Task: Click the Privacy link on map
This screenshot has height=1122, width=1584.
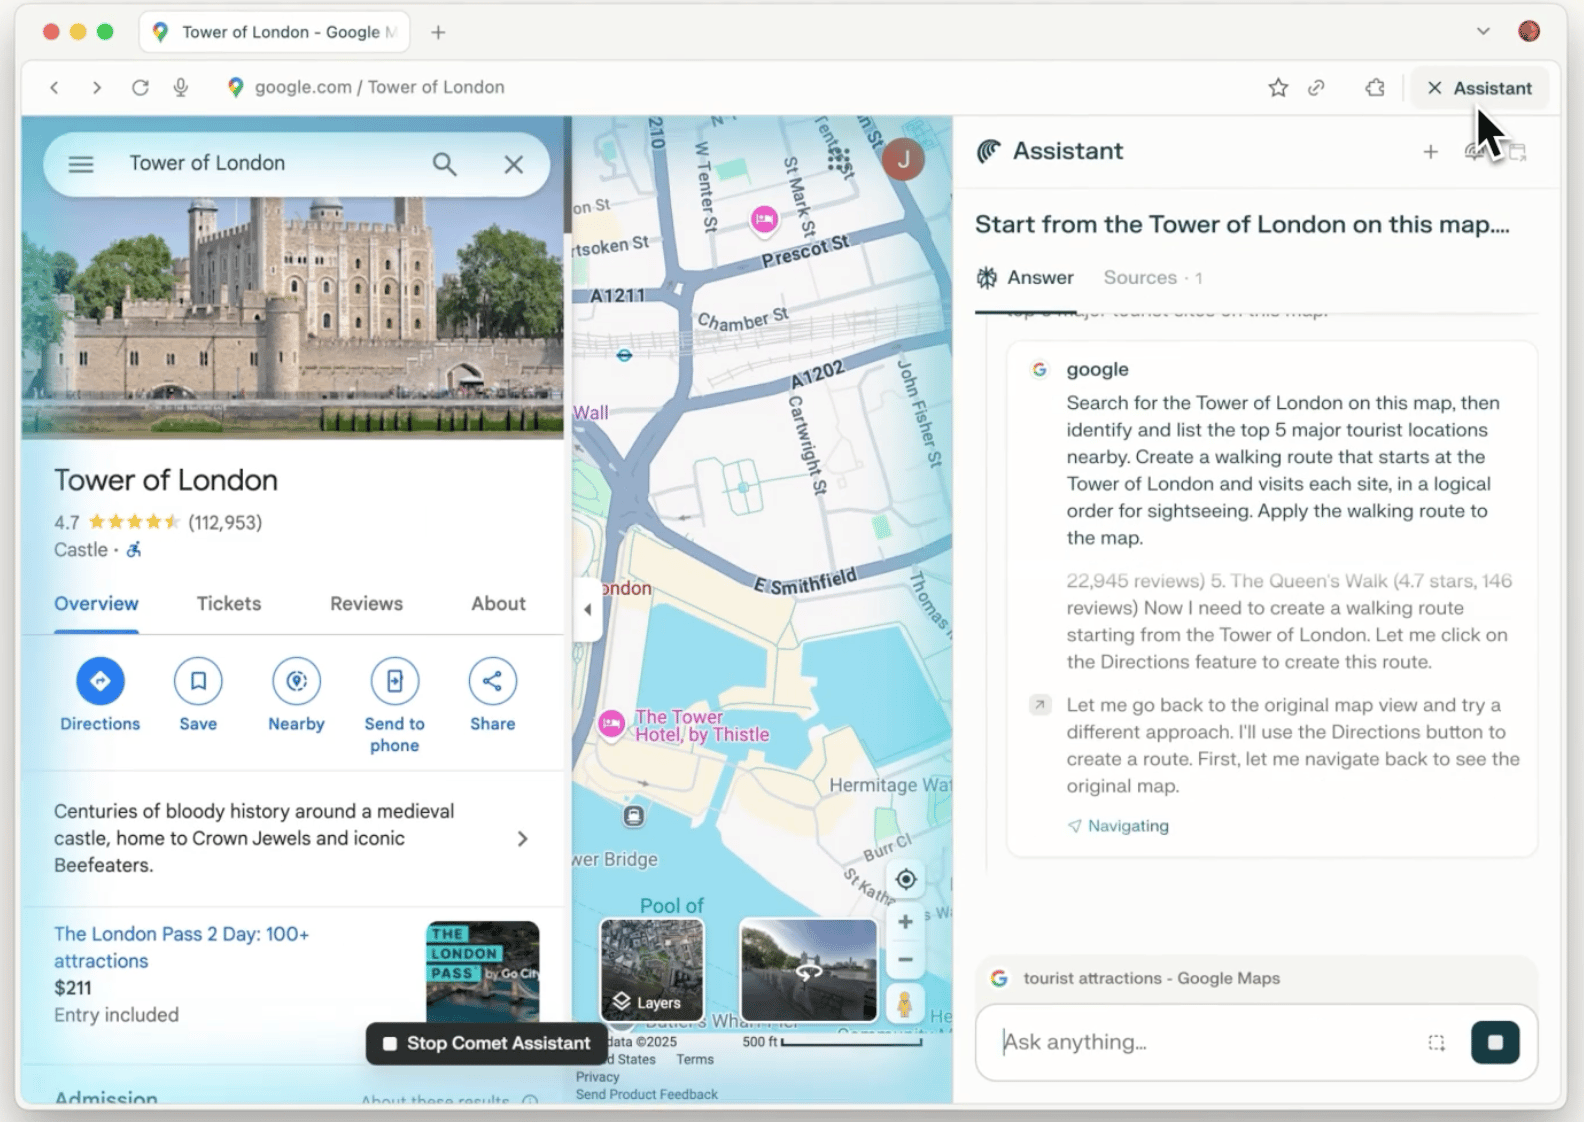Action: (598, 1077)
